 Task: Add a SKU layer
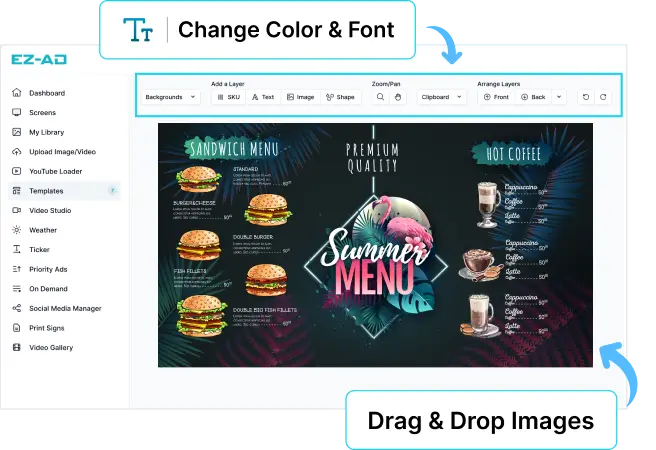229,97
